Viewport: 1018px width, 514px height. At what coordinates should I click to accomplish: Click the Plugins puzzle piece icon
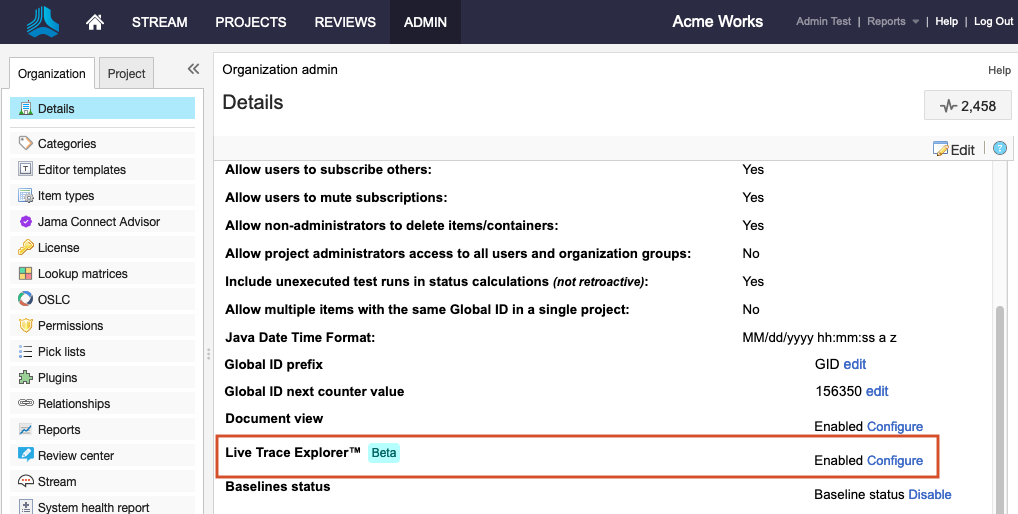coord(25,377)
